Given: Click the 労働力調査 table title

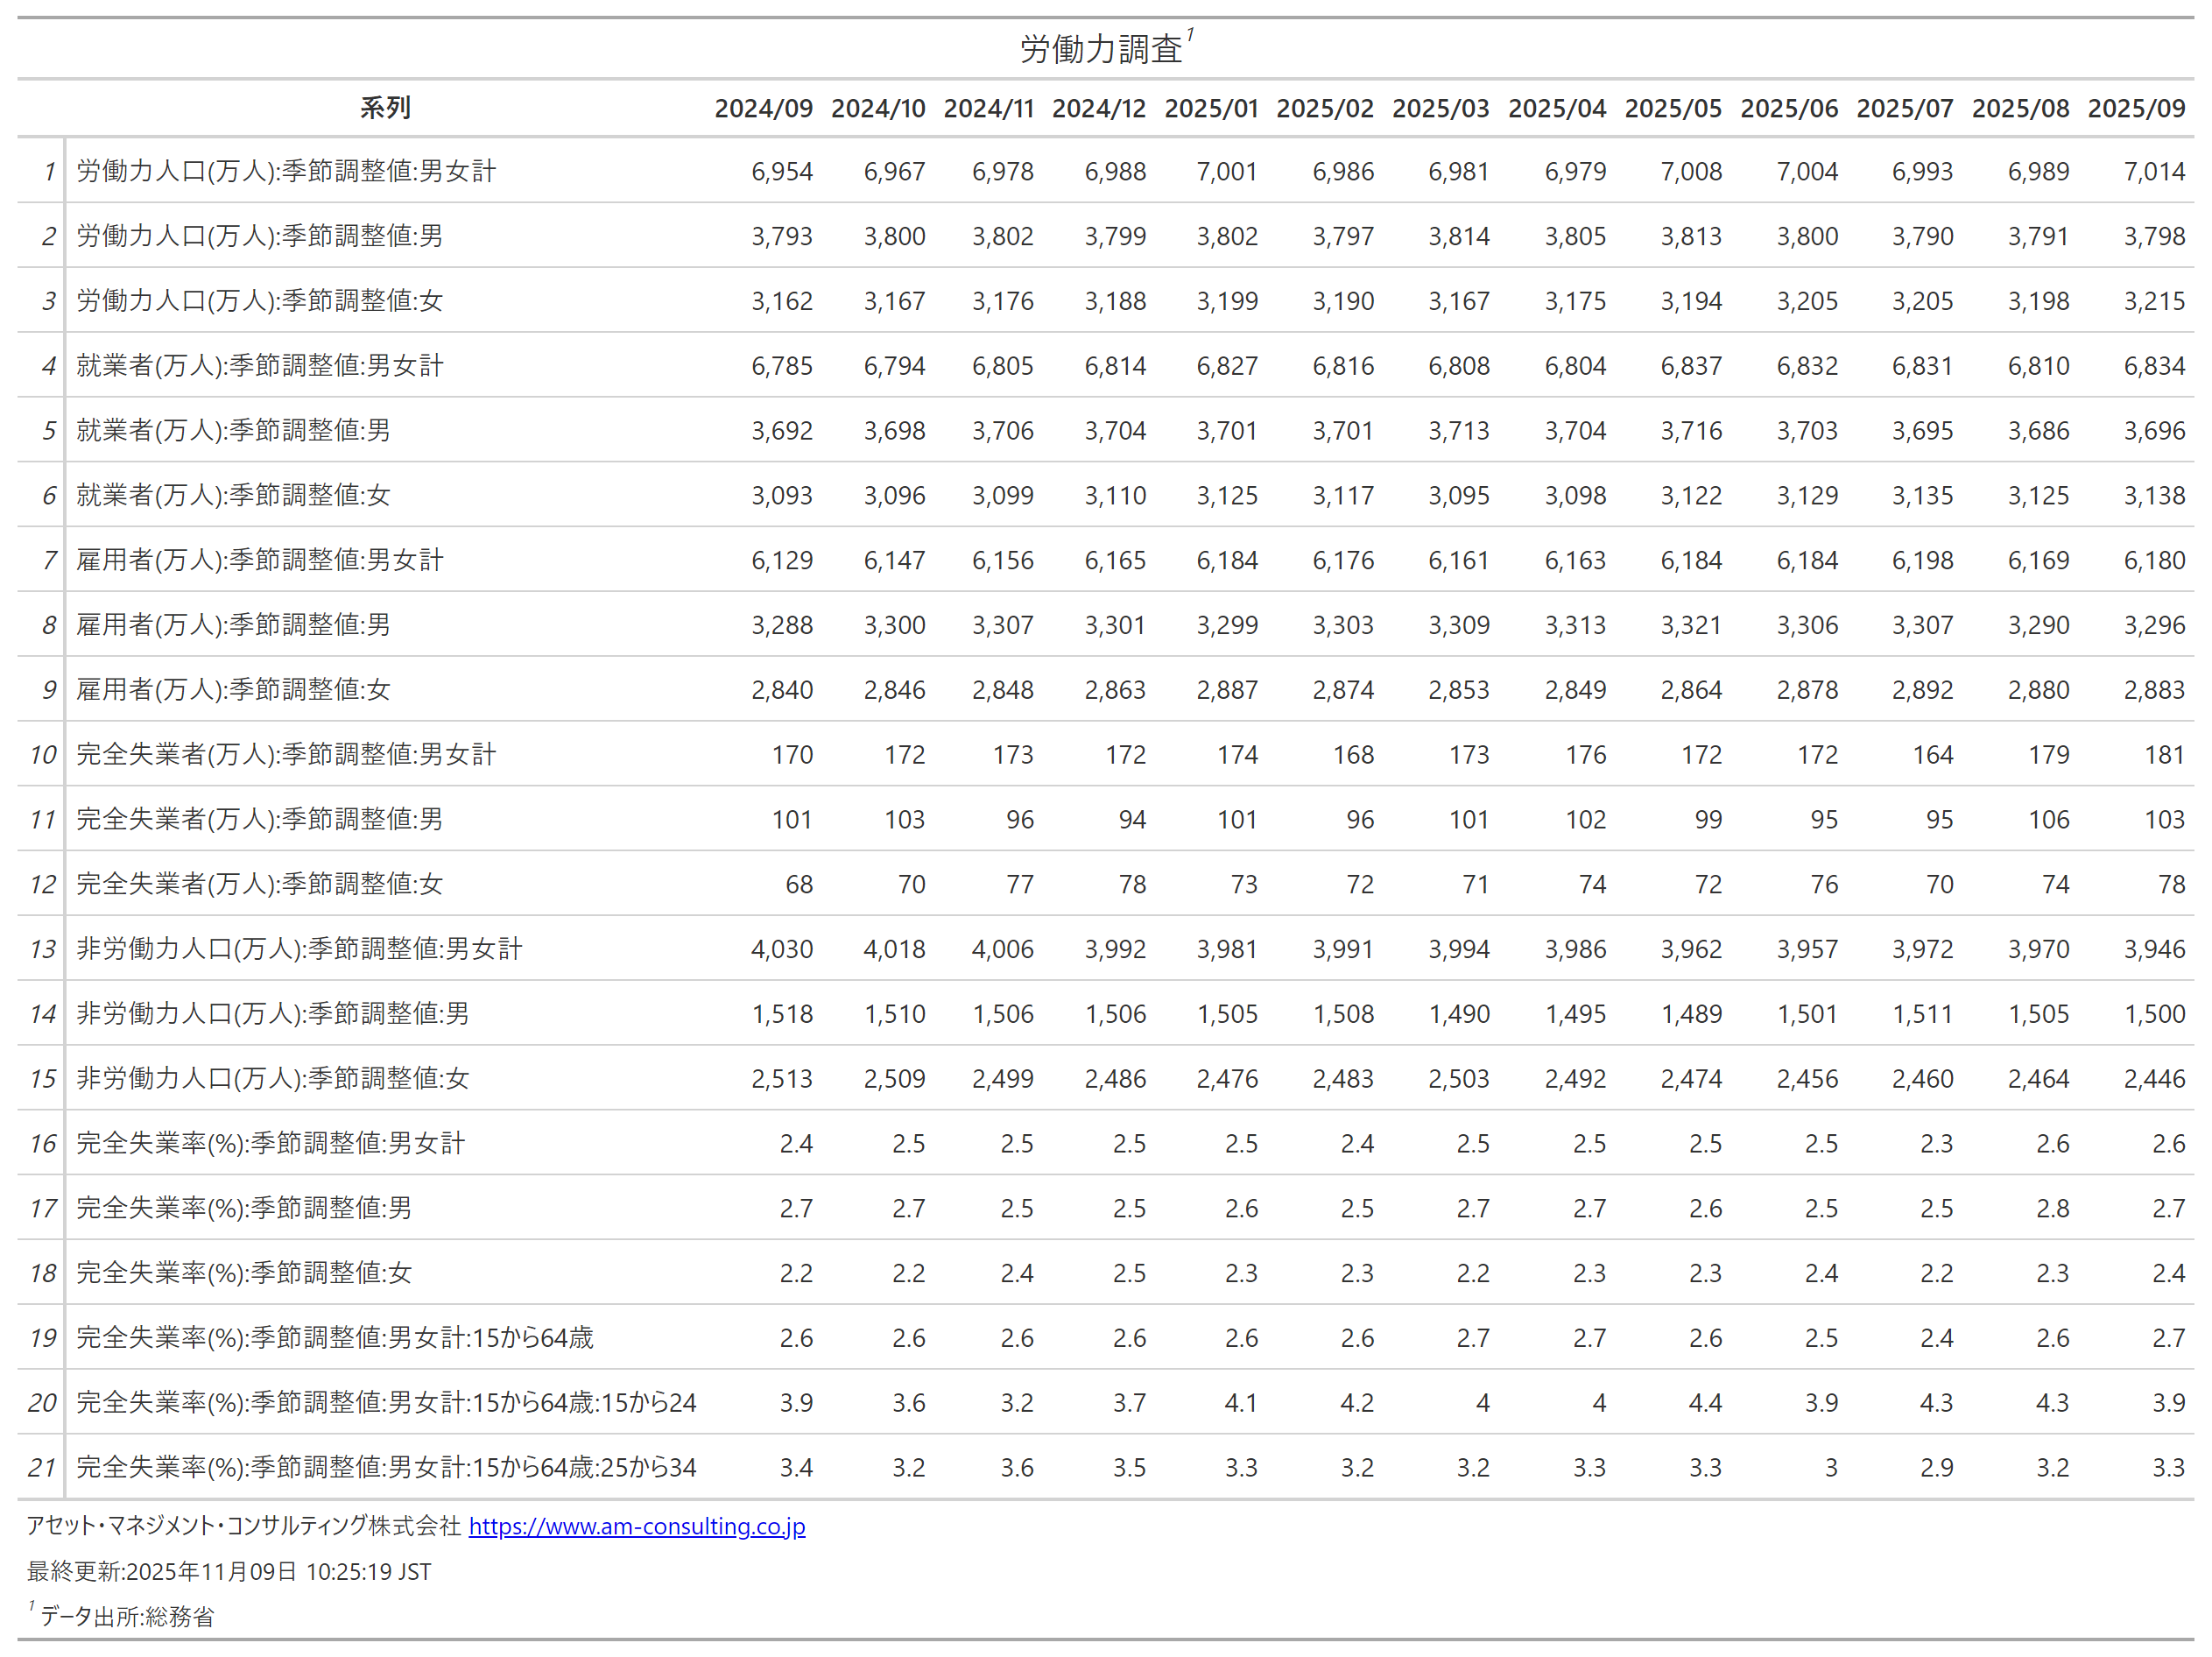Looking at the screenshot, I should [1101, 49].
